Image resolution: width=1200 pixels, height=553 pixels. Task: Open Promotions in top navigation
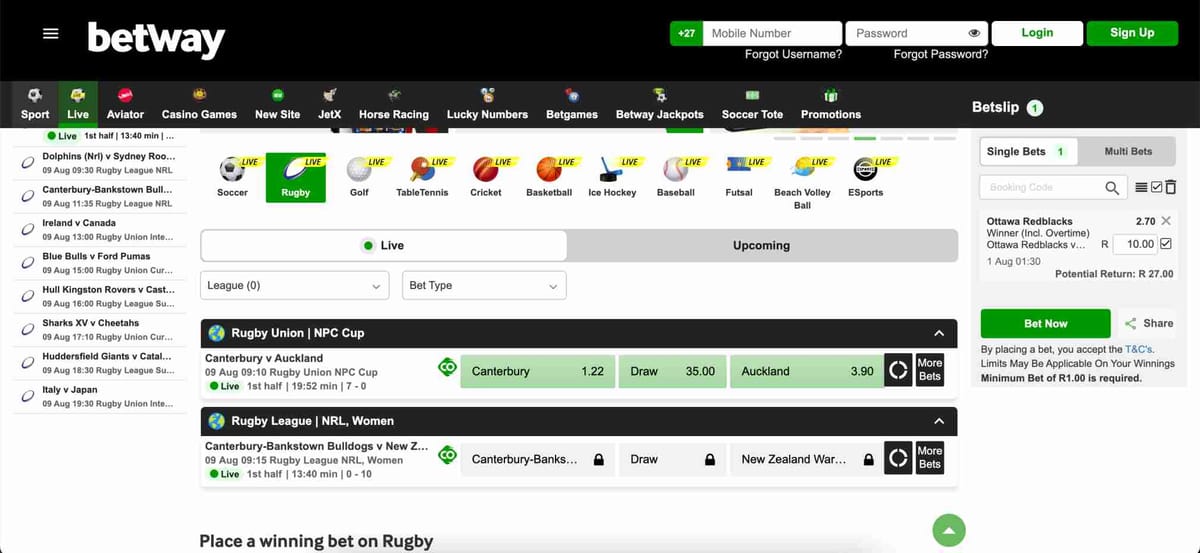point(831,105)
